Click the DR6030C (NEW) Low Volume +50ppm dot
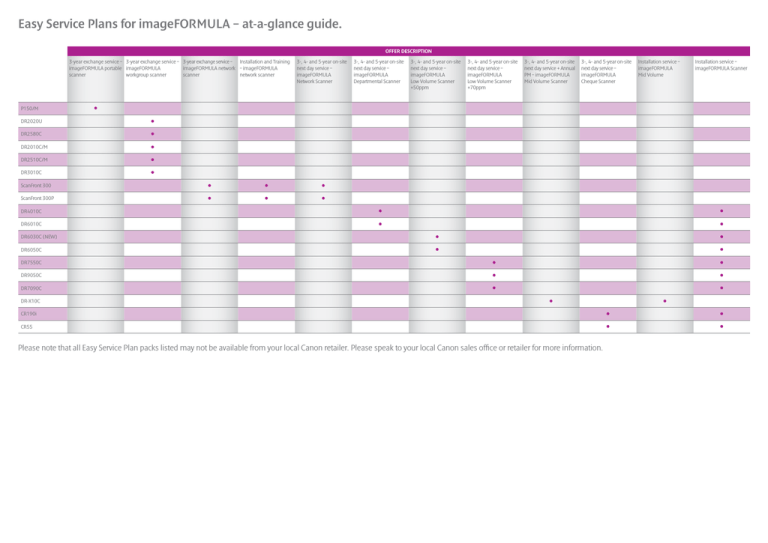This screenshot has width=768, height=543. [x=437, y=237]
